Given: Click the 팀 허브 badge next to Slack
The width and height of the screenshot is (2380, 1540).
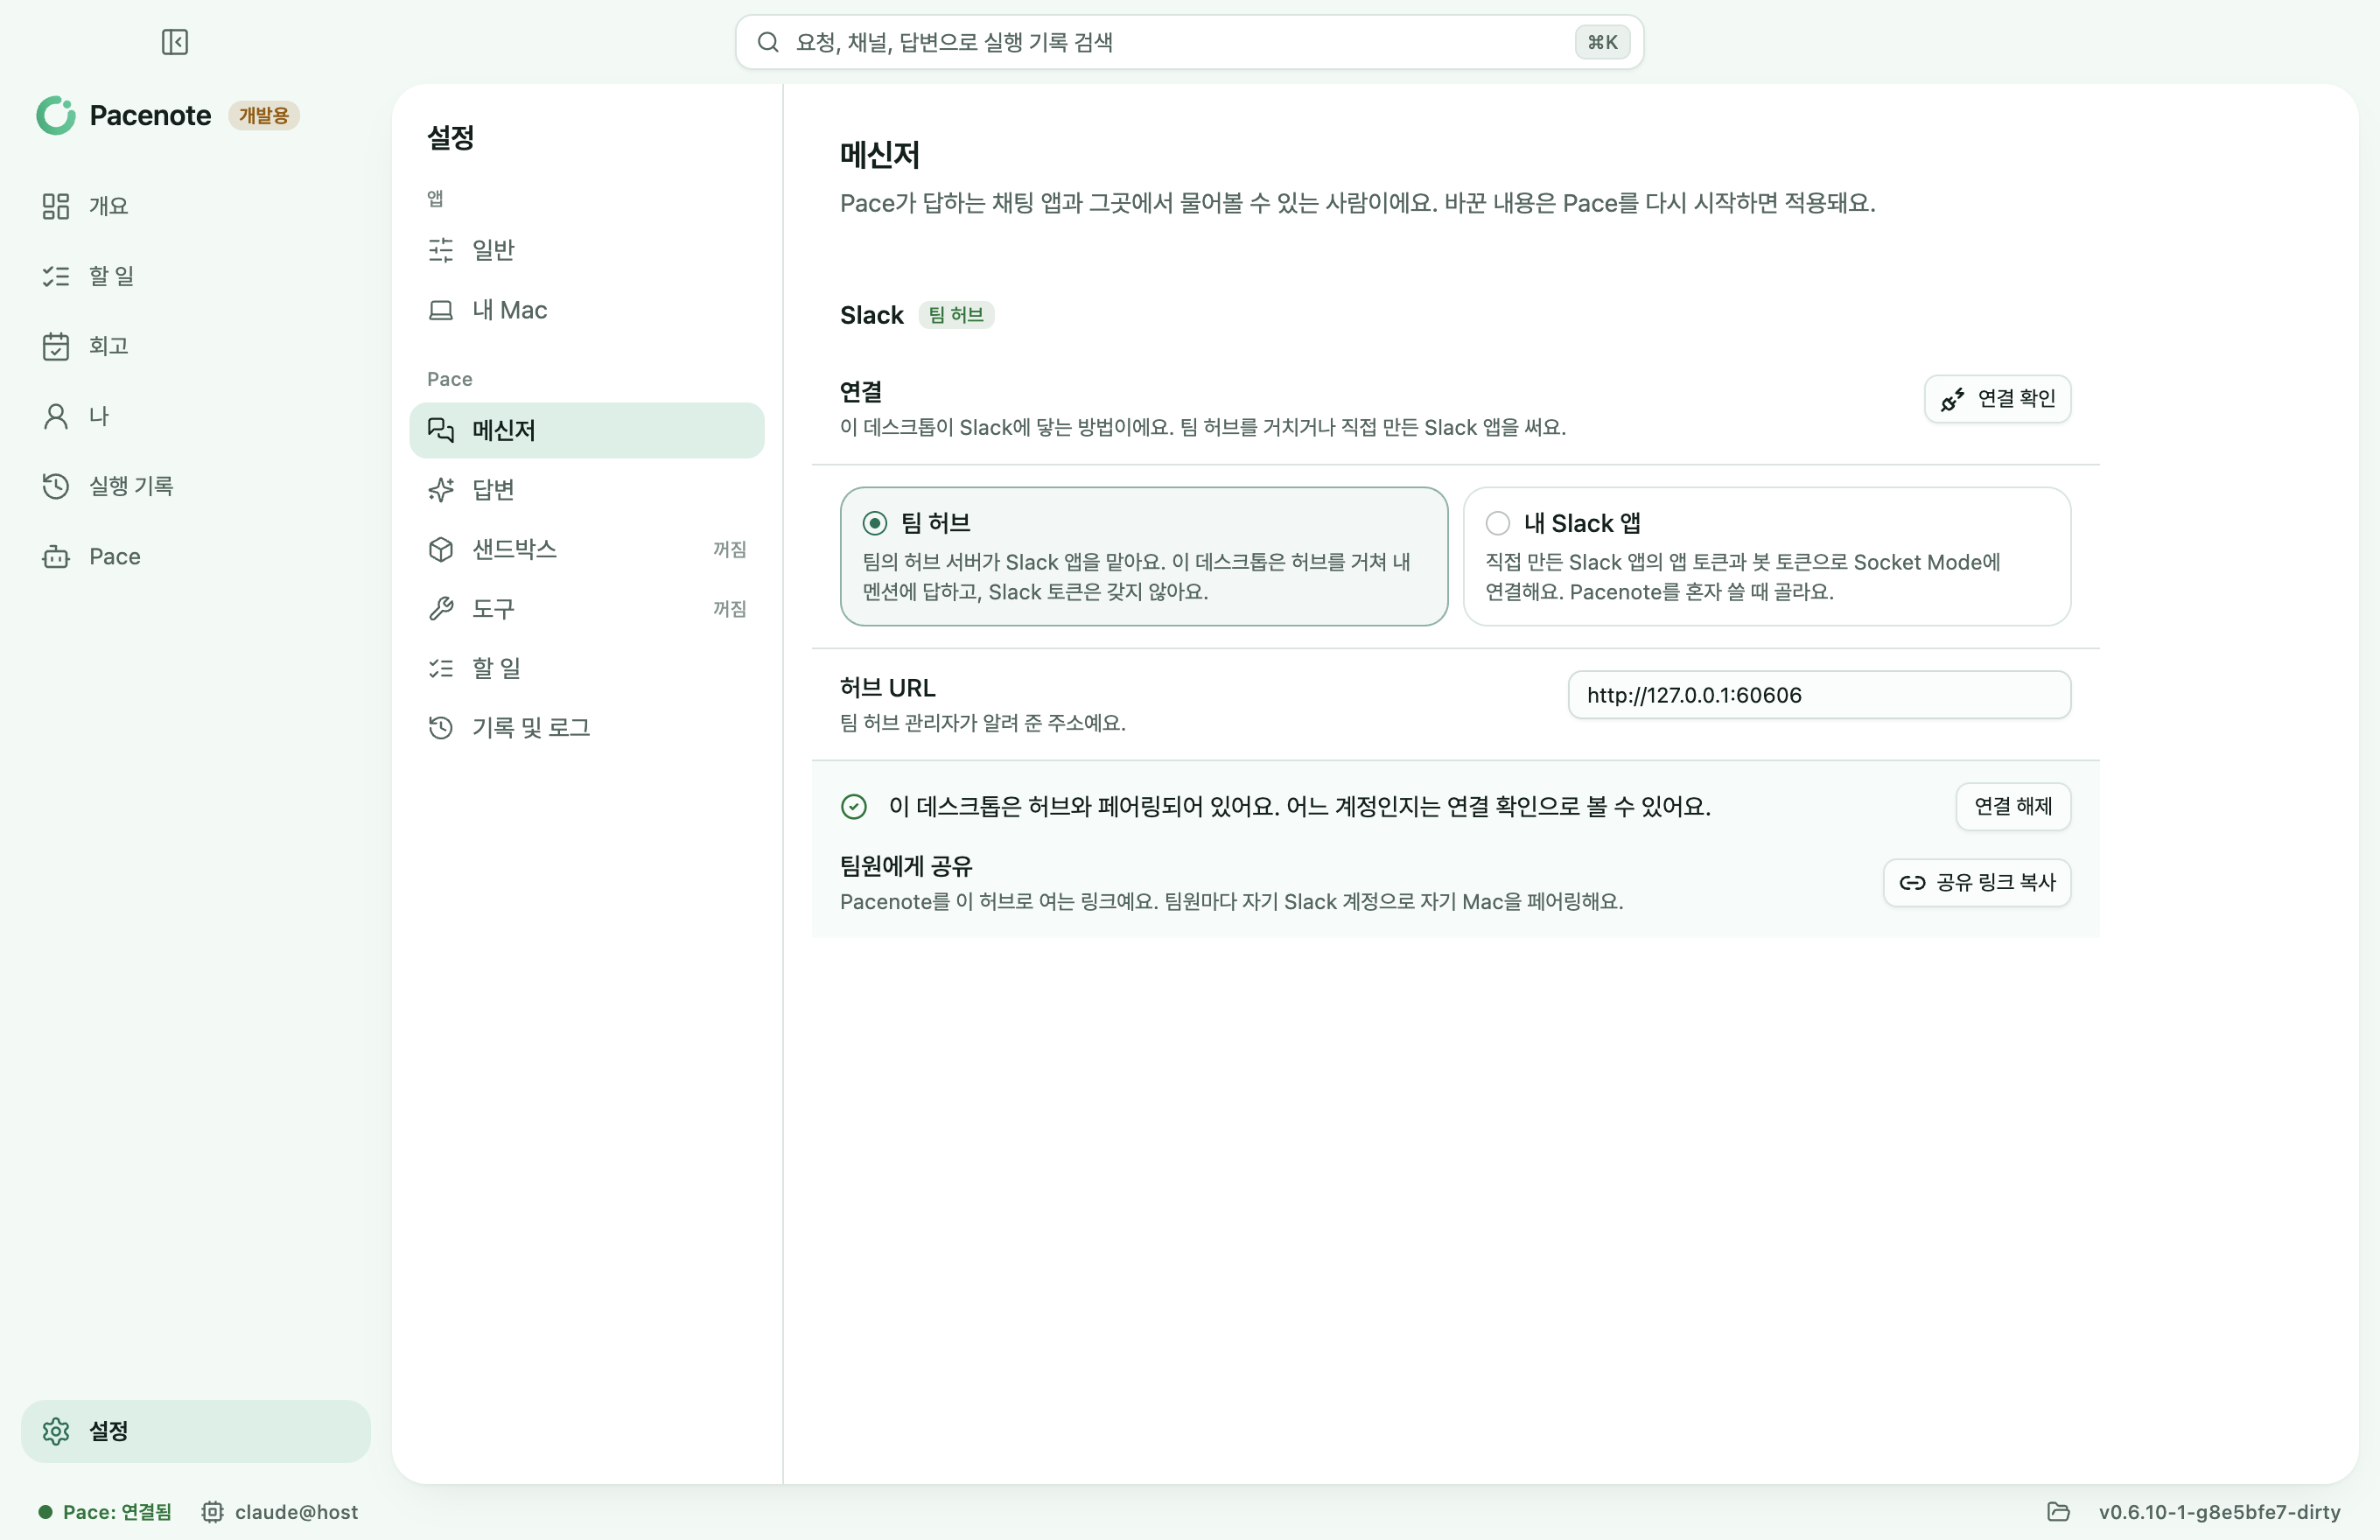Looking at the screenshot, I should coord(956,315).
